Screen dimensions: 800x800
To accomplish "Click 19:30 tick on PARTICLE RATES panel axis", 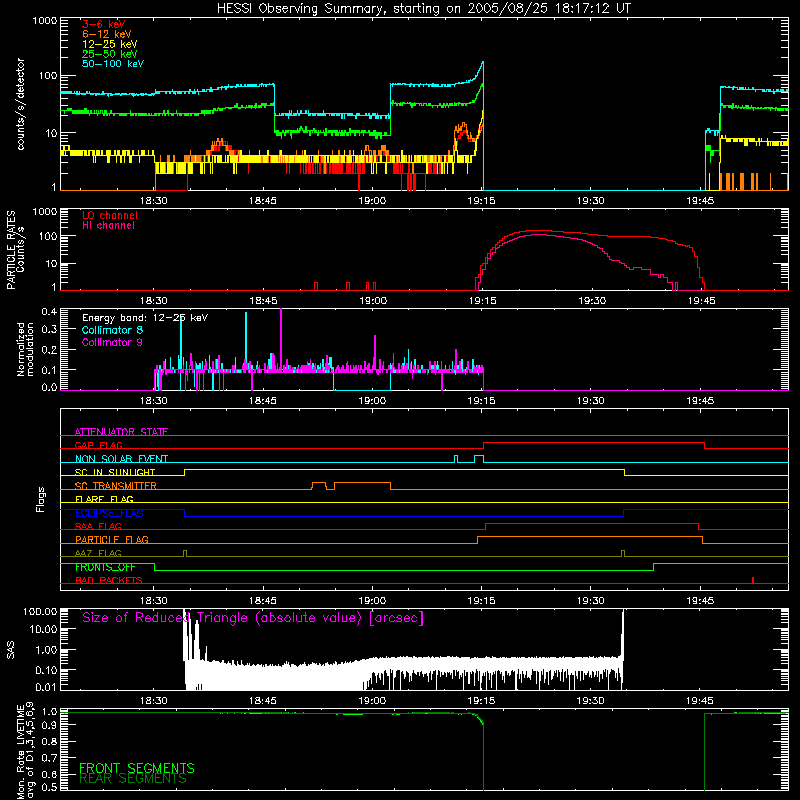I will [592, 301].
